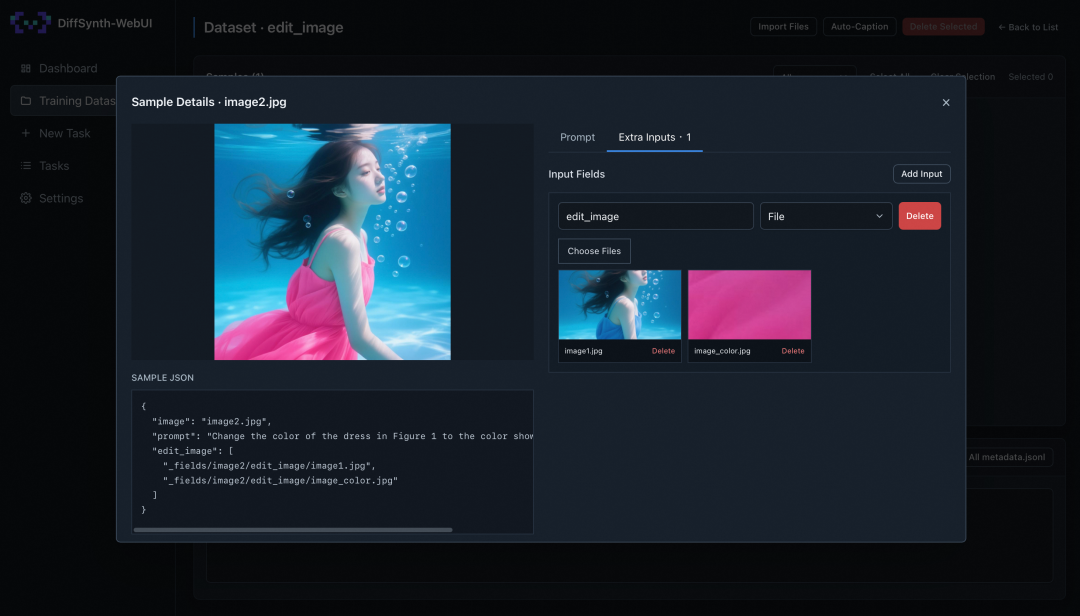
Task: Open the image1.jpg thumbnail
Action: click(x=620, y=305)
